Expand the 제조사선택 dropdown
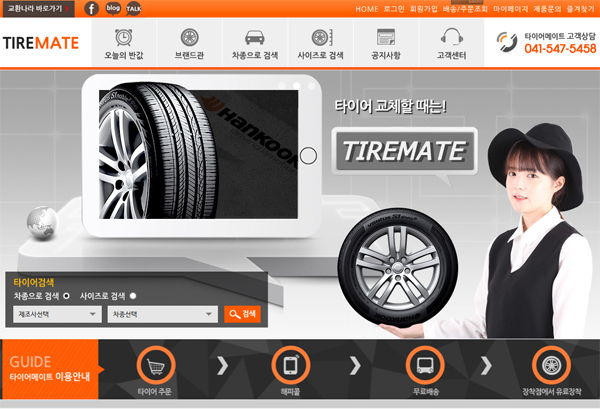 (56, 315)
